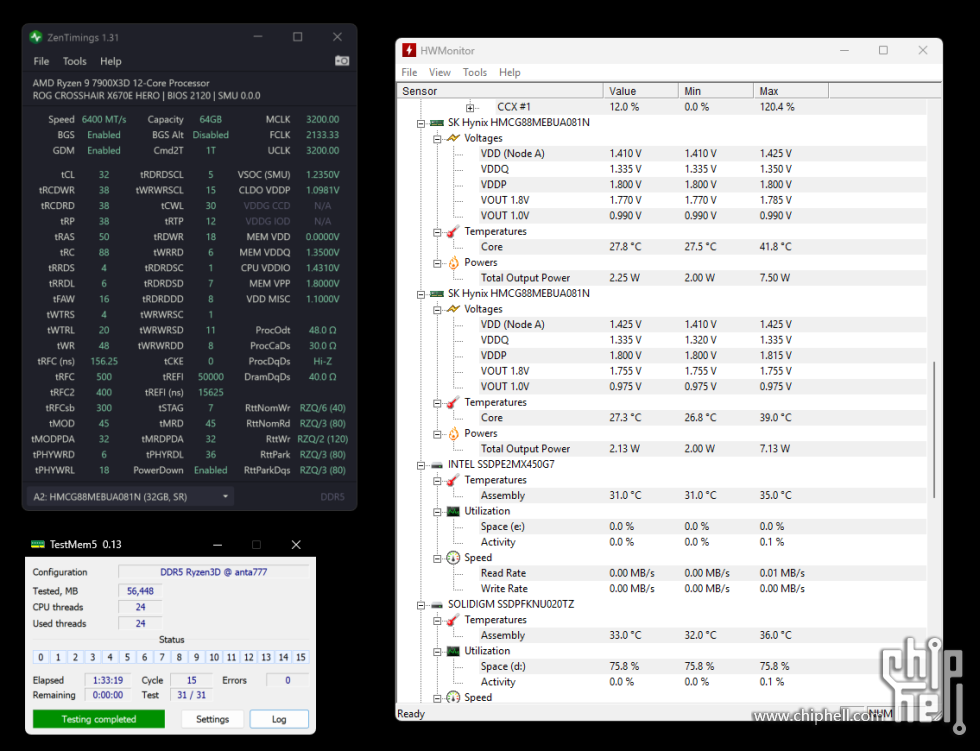Click TestMem5 status cell 7
Screen dimensions: 980x751
click(162, 657)
